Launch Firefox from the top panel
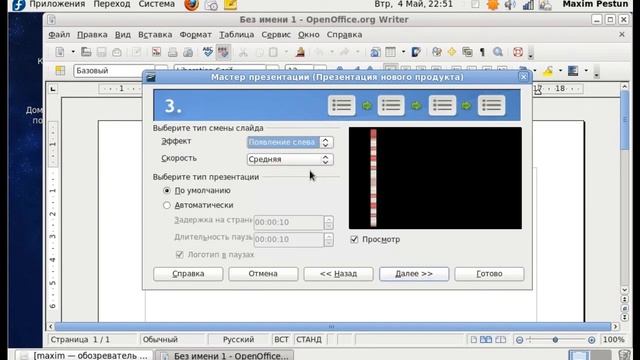The width and height of the screenshot is (640, 360). pos(191,5)
